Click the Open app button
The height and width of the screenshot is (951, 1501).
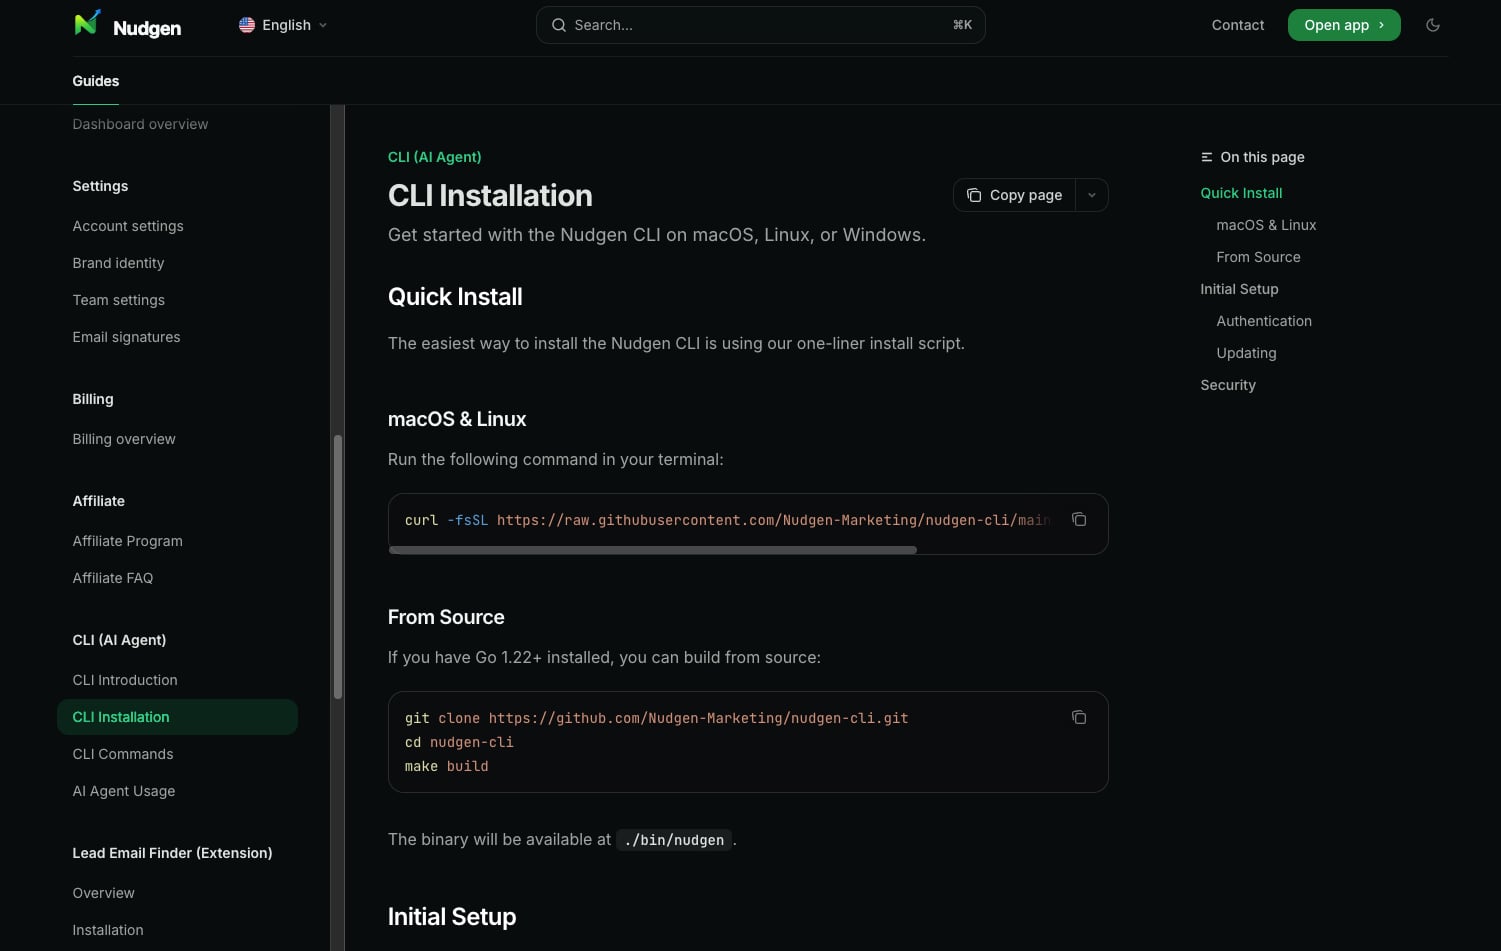(x=1344, y=25)
